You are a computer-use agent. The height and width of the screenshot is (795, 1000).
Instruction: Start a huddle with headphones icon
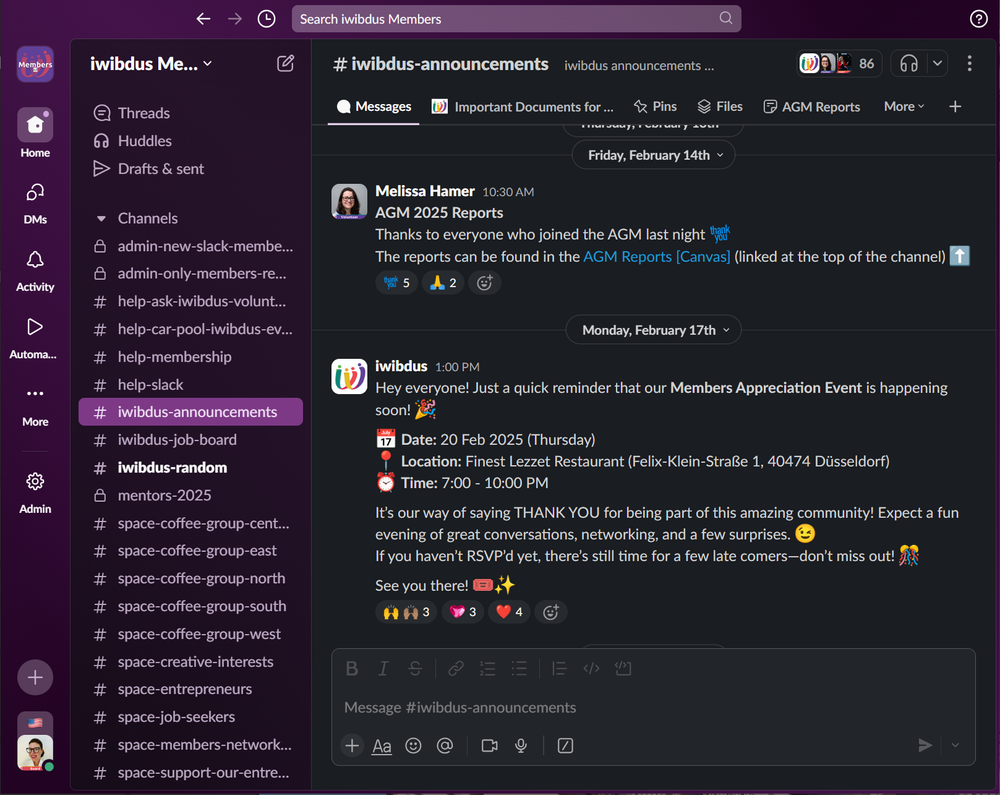click(909, 64)
